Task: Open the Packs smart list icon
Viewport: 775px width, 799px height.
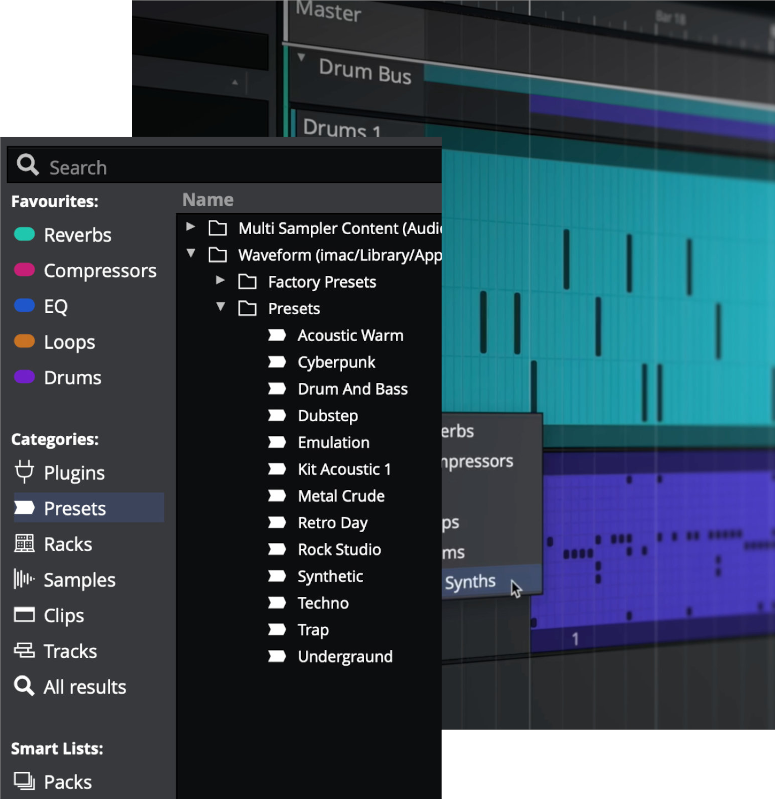Action: 24,782
